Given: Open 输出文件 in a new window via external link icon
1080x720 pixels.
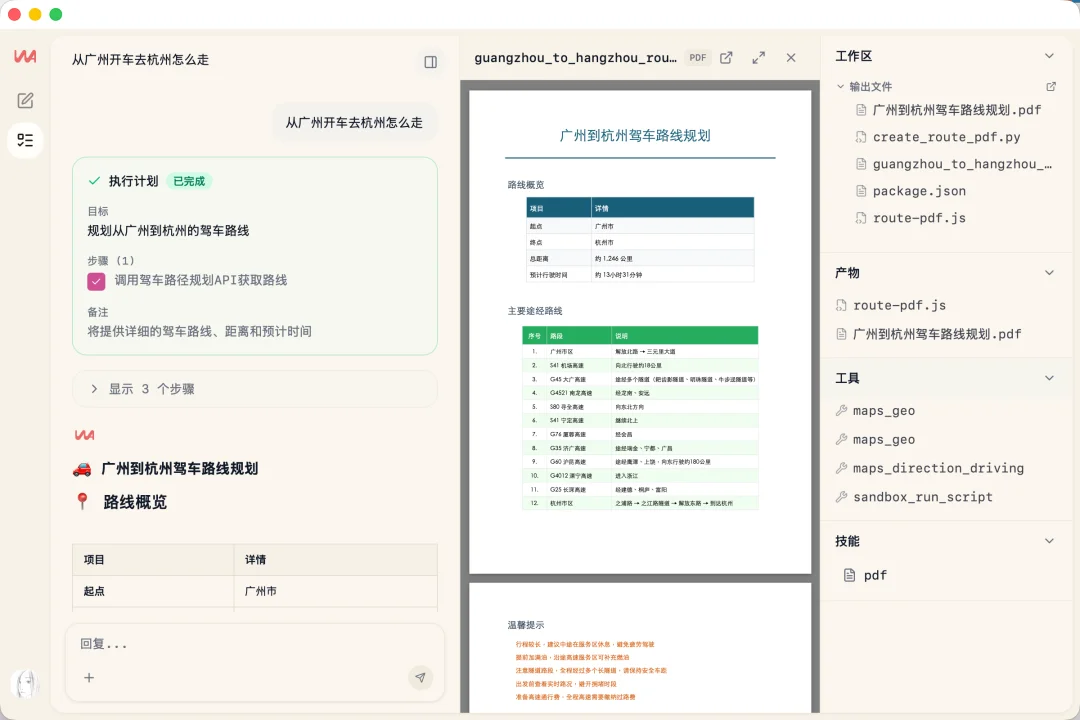Looking at the screenshot, I should coord(1050,87).
